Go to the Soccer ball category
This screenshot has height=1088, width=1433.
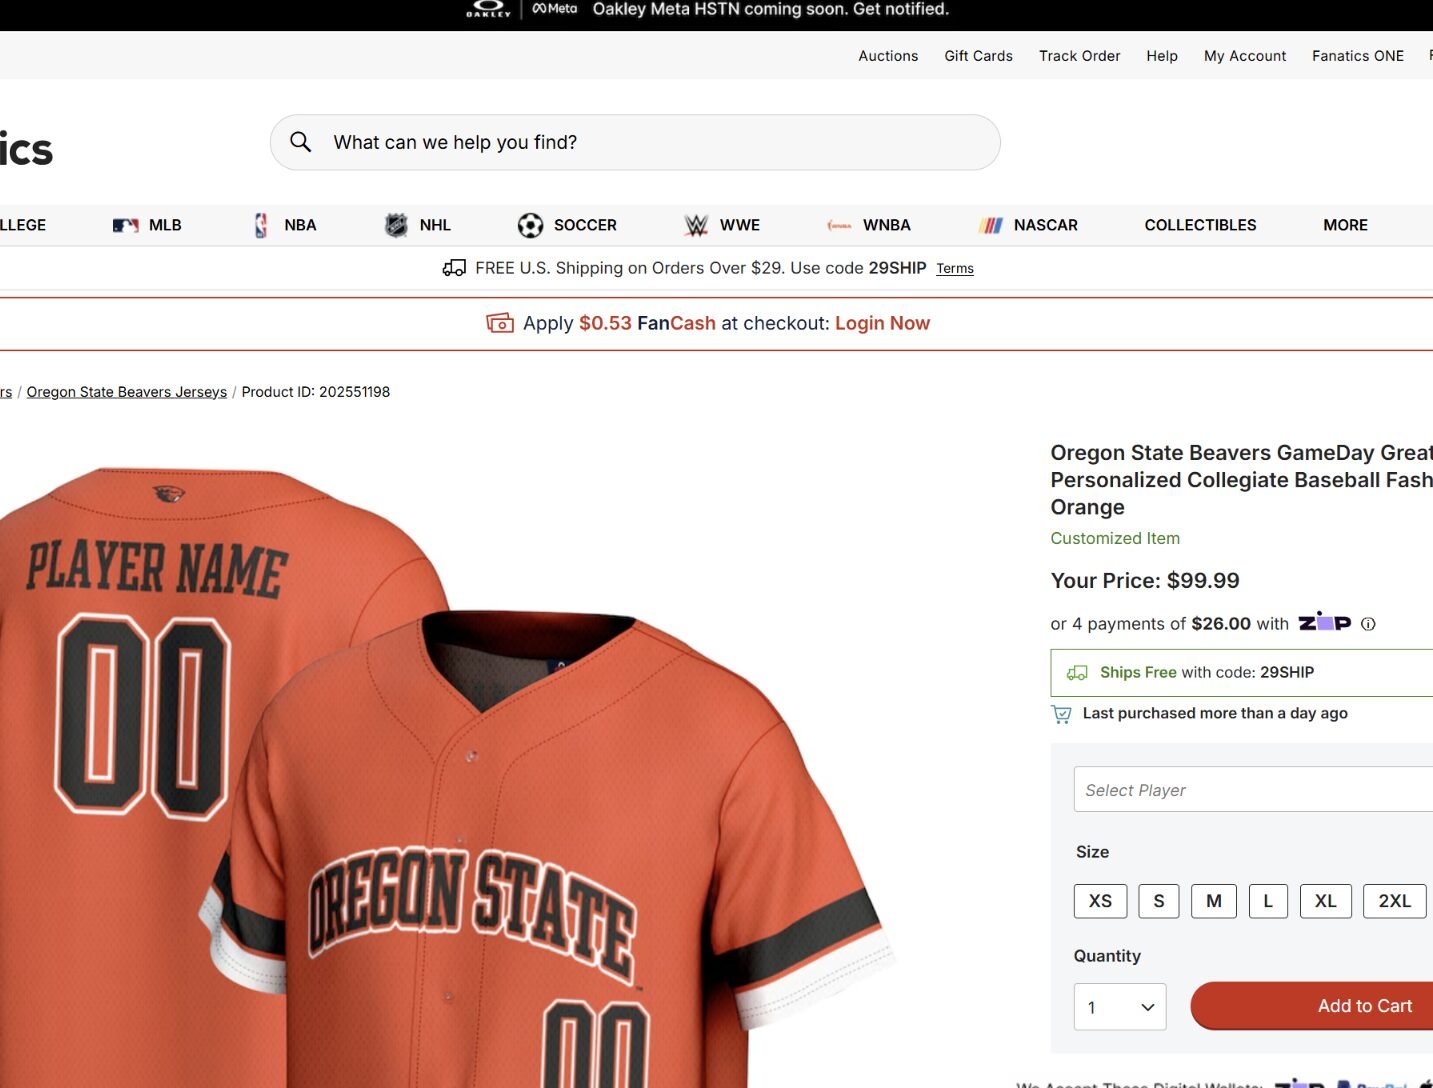coord(530,225)
